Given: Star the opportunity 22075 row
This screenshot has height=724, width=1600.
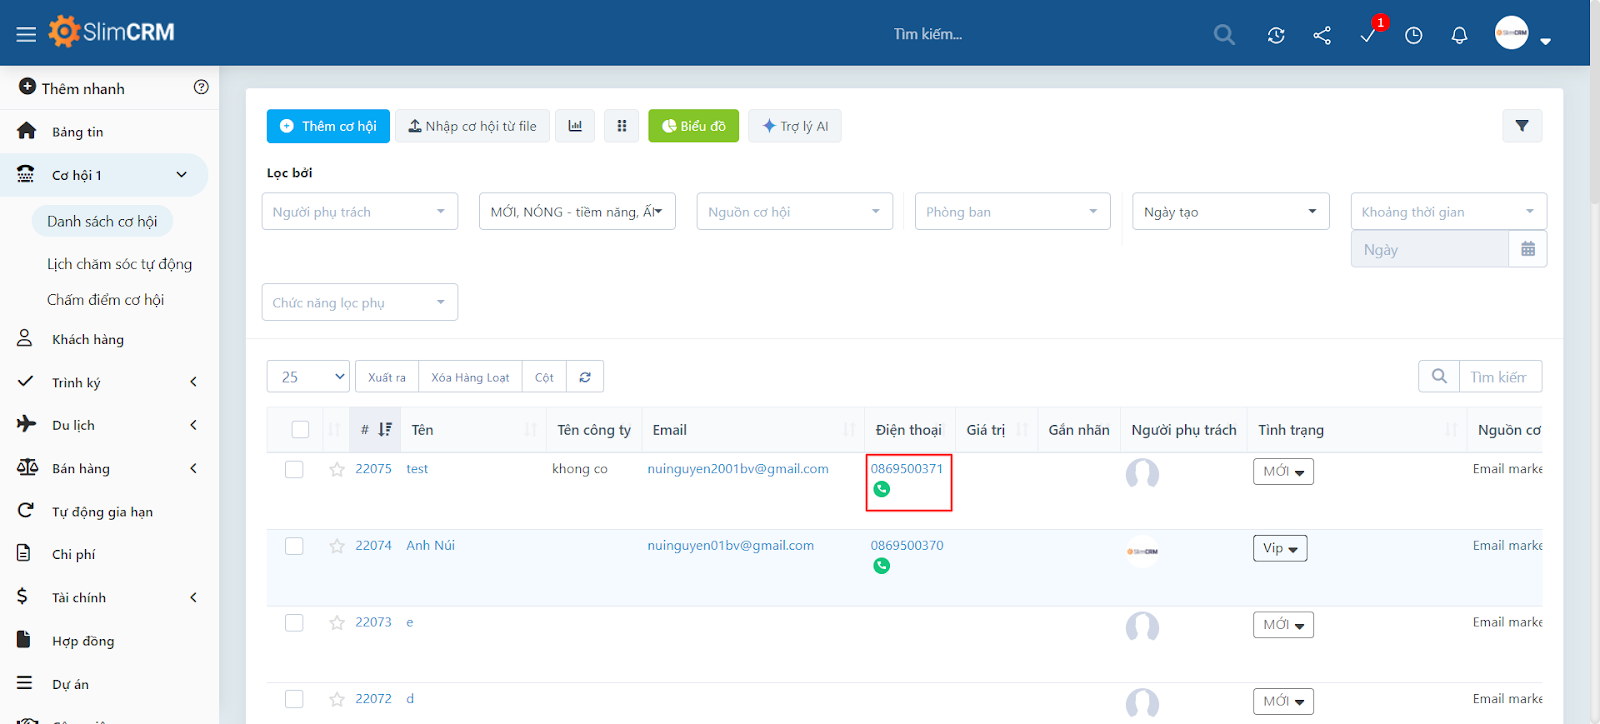Looking at the screenshot, I should tap(337, 469).
